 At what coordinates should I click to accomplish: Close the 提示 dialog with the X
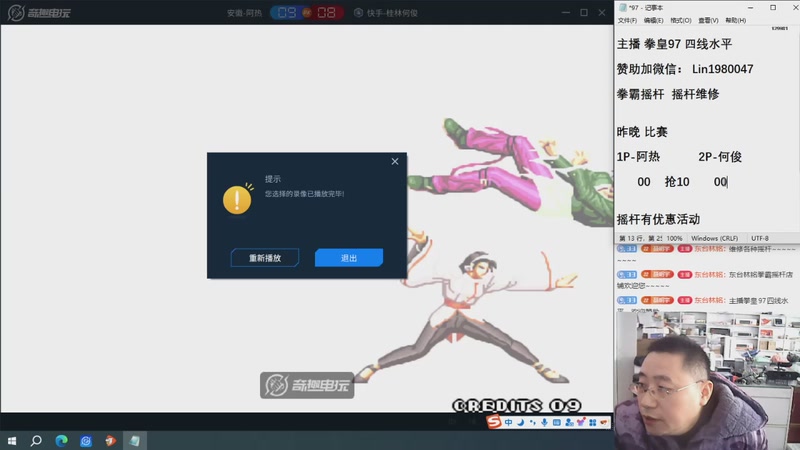395,161
